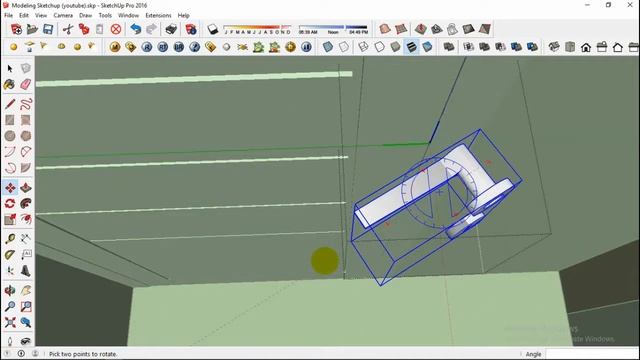Viewport: 640px width, 360px height.
Task: Switch to Front view house icon
Action: 586,47
